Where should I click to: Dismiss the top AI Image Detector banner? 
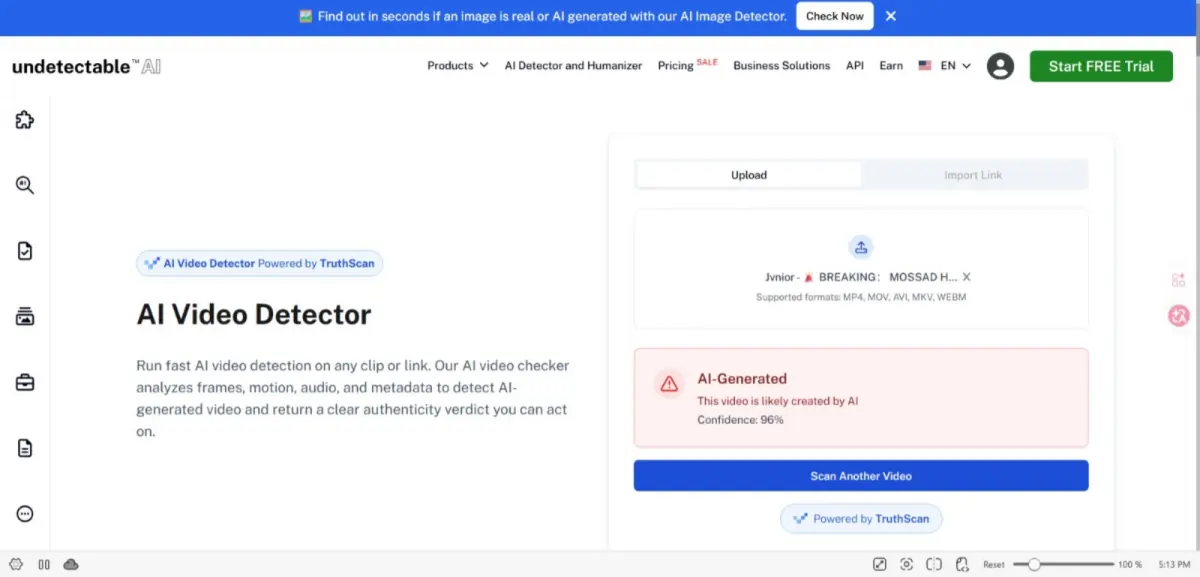point(891,16)
